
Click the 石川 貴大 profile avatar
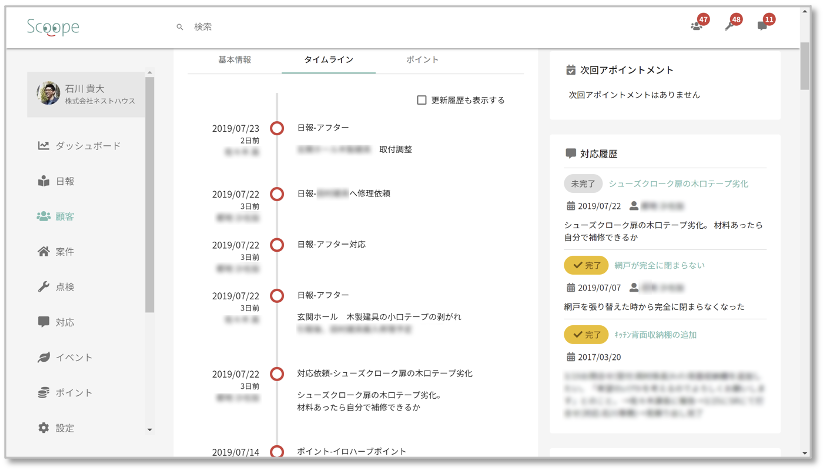(x=48, y=93)
